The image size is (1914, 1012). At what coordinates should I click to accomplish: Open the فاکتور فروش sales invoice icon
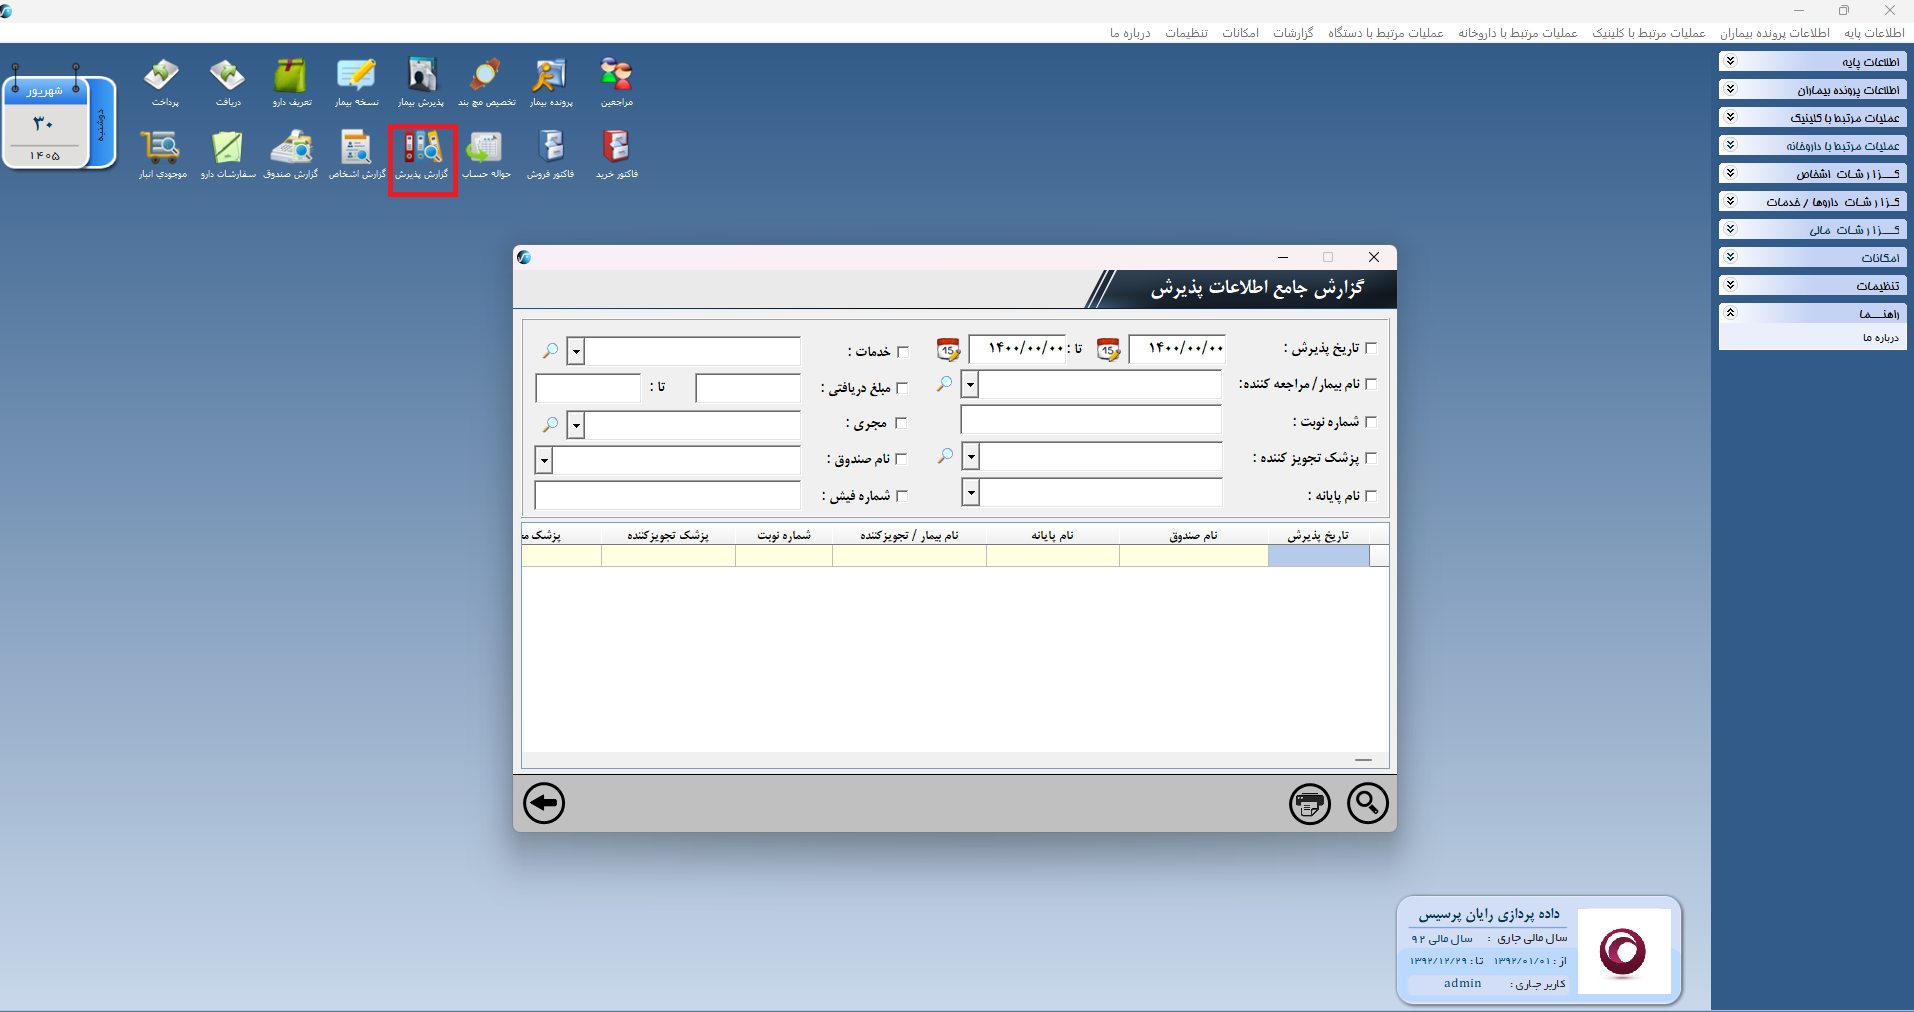(551, 155)
